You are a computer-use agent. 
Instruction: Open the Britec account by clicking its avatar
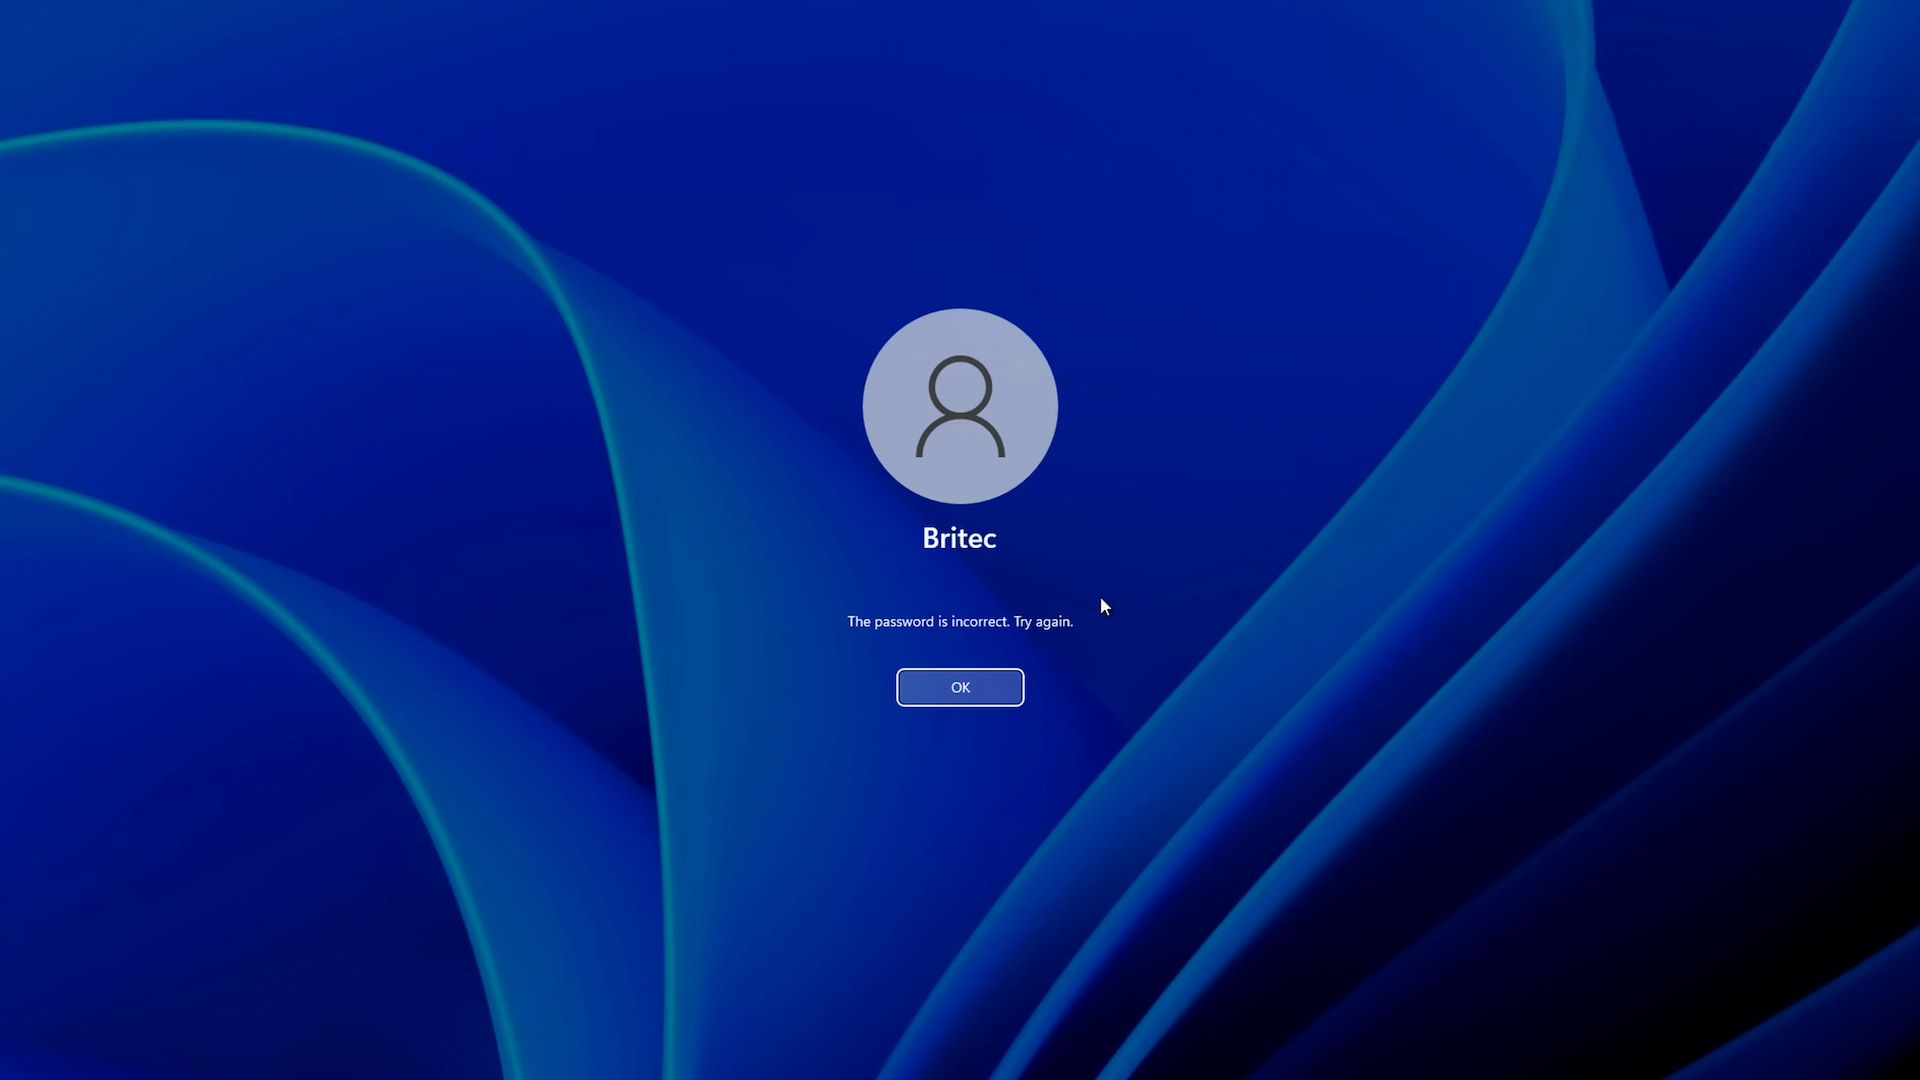click(959, 406)
